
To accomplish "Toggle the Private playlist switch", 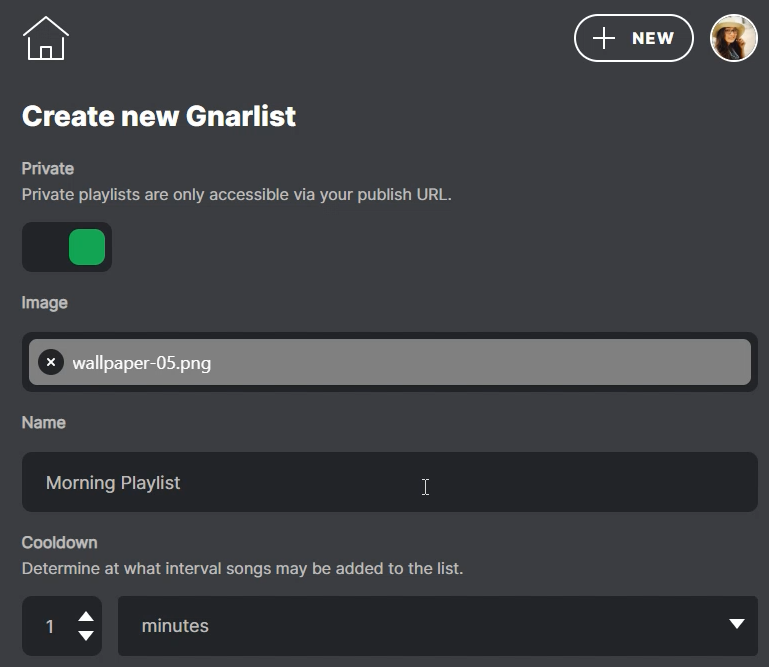I will point(67,247).
